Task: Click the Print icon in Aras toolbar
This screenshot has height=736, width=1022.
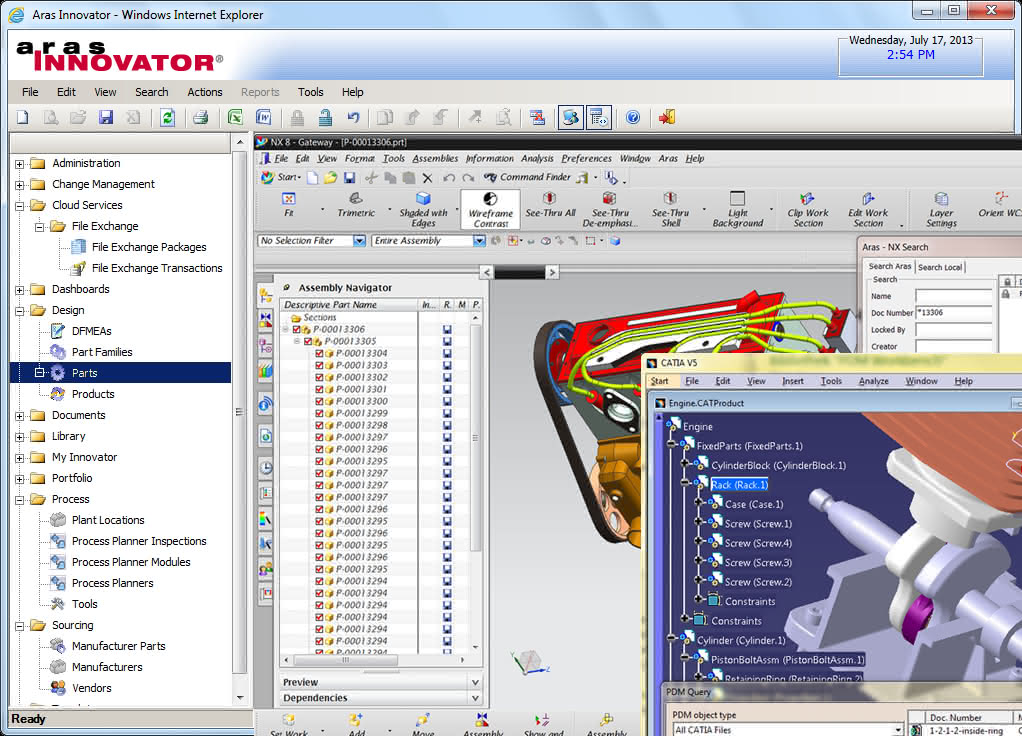Action: 201,117
